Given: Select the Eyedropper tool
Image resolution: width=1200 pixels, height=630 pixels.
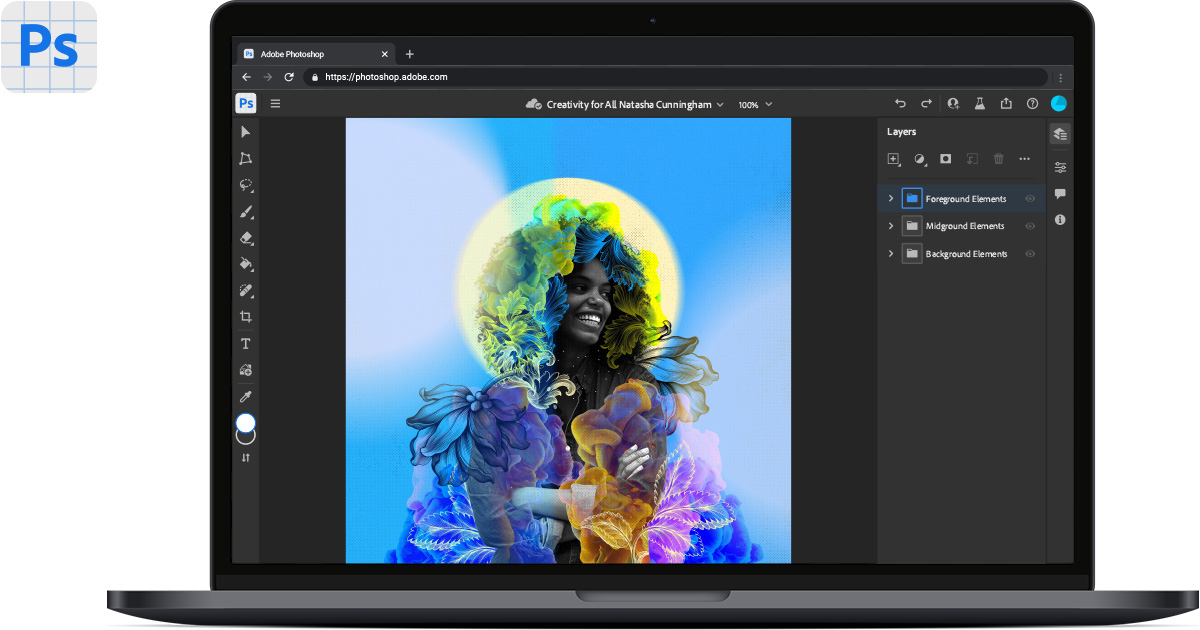Looking at the screenshot, I should (245, 396).
